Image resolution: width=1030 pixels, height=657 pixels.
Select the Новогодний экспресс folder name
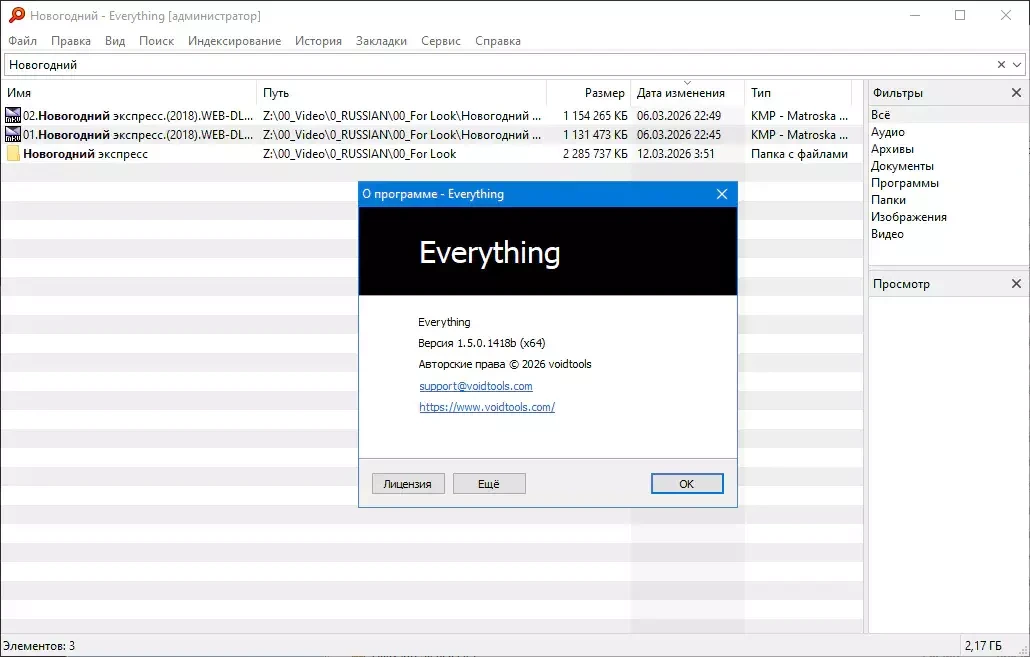(85, 154)
